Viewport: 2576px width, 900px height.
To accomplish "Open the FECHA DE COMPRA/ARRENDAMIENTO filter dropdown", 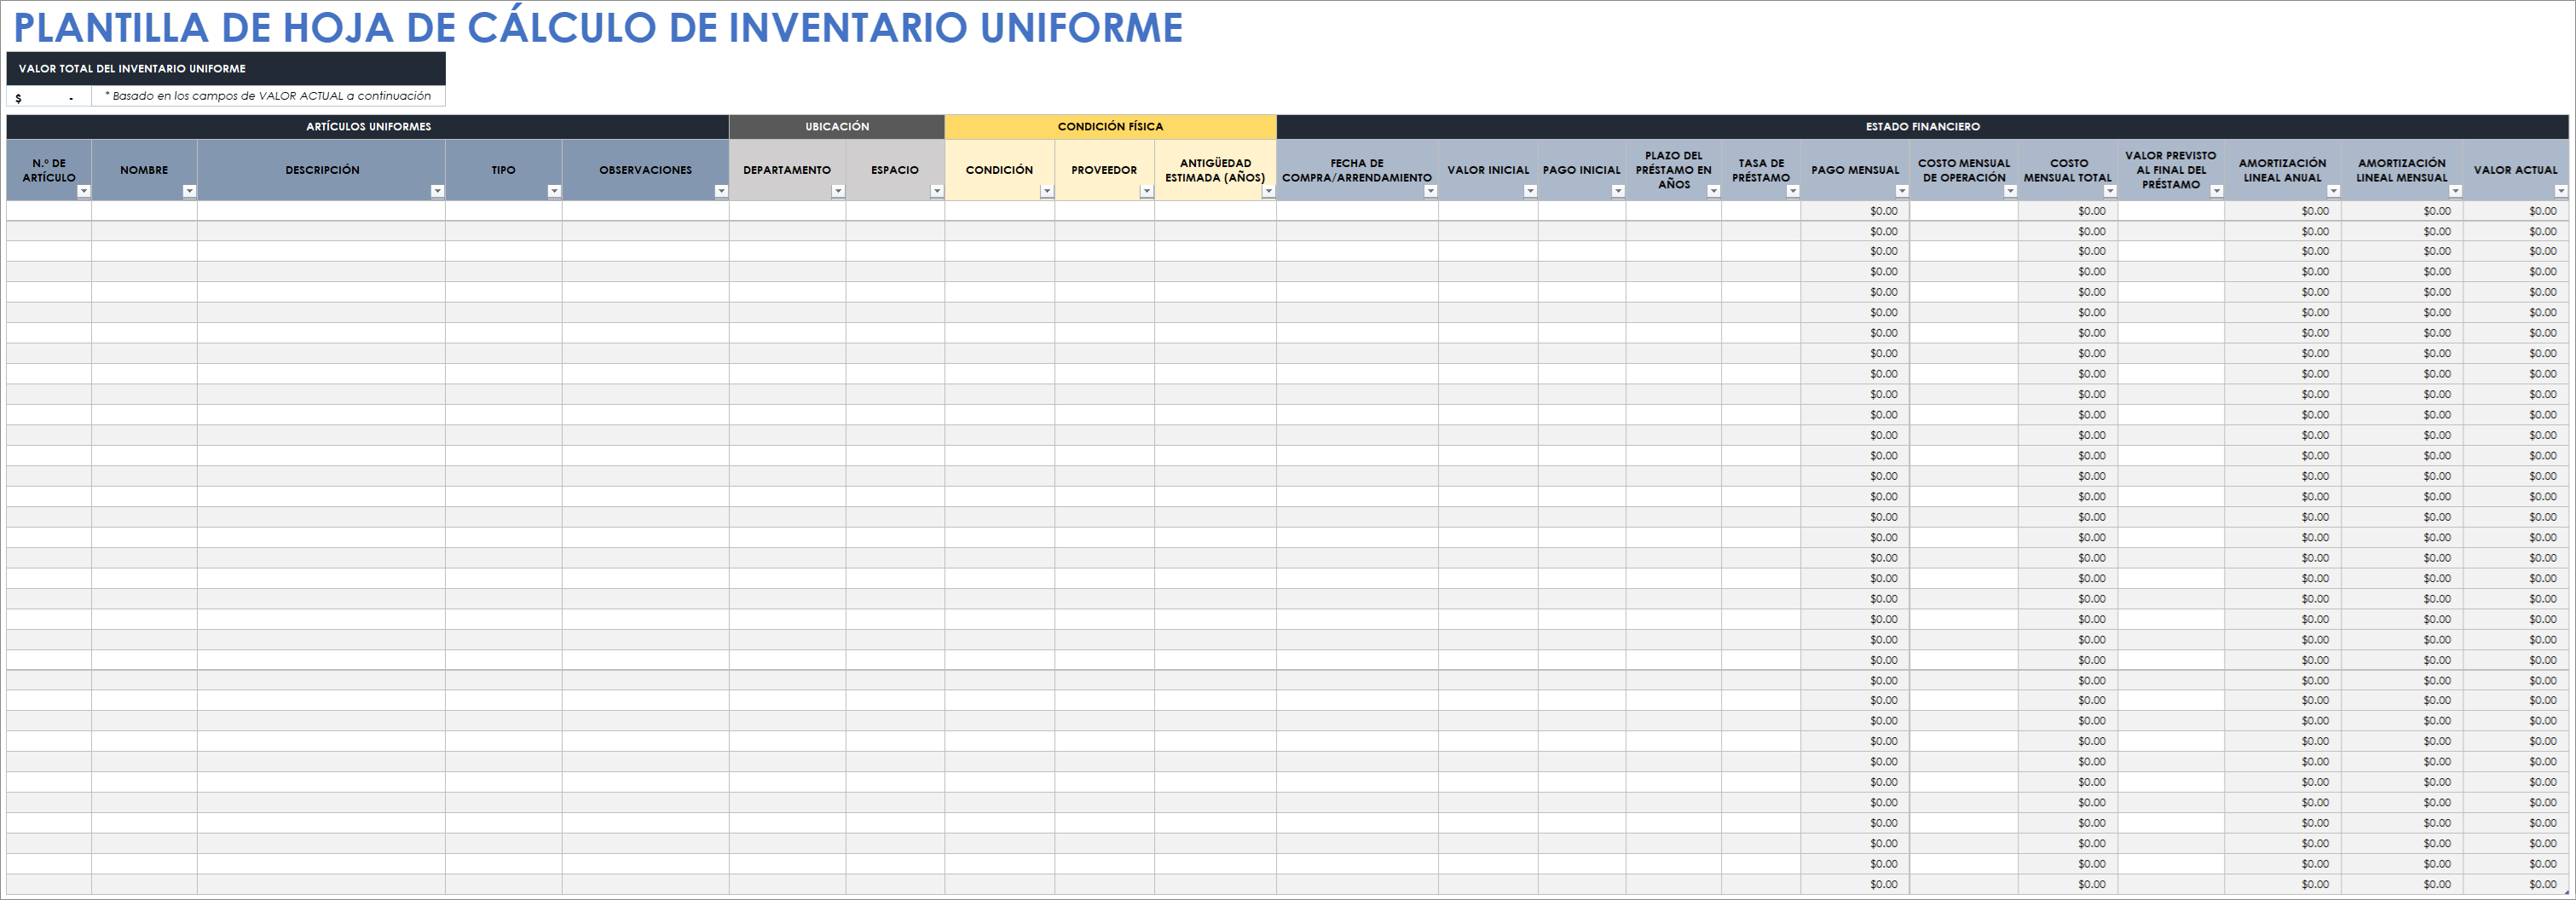I will pos(1431,191).
